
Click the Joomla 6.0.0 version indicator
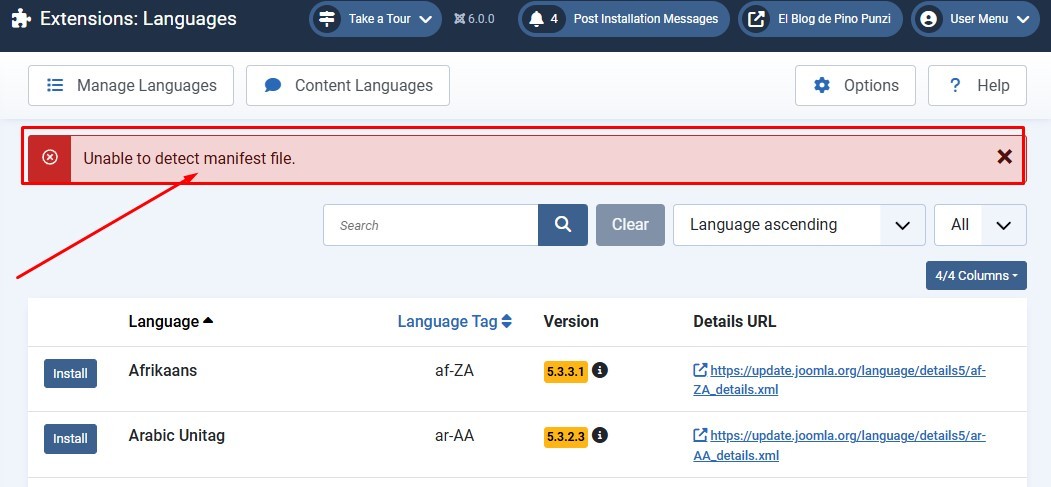pos(474,19)
